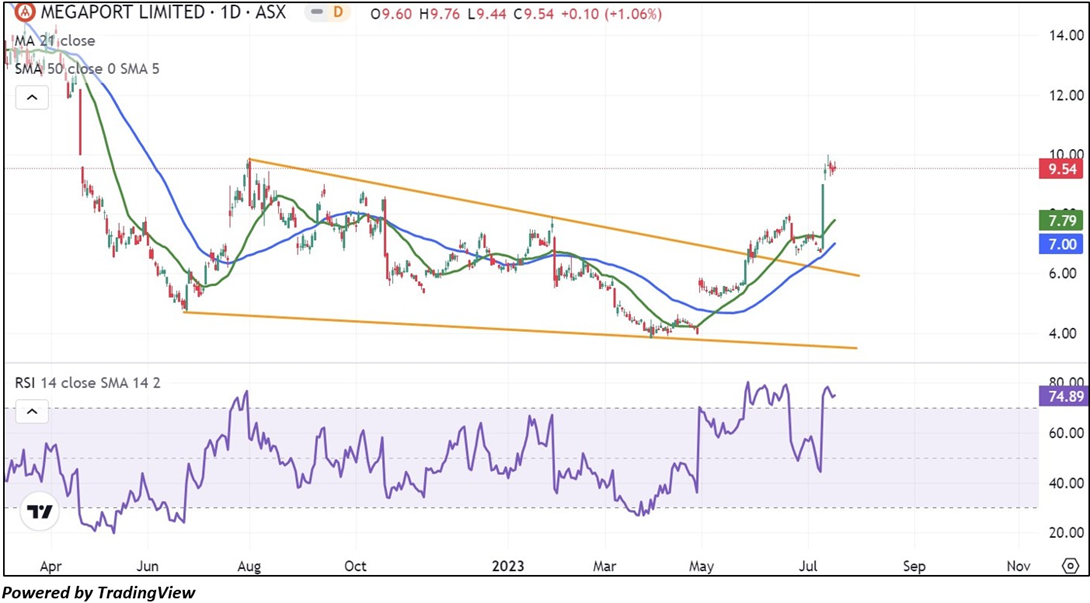The image size is (1090, 603).
Task: Click the high value H9.76
Action: point(439,14)
